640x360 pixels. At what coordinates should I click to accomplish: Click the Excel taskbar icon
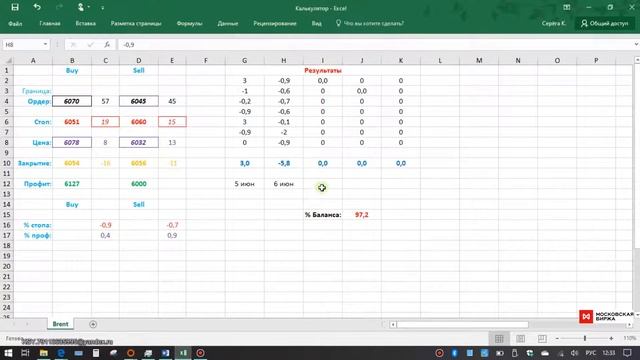pyautogui.click(x=183, y=353)
